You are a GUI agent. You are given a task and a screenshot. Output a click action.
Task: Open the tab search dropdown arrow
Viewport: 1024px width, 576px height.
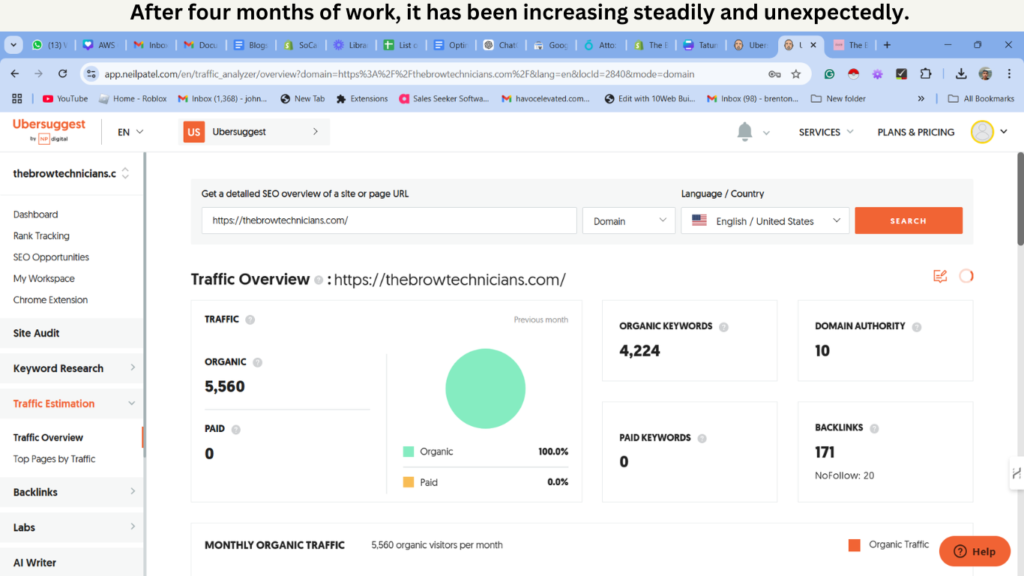pos(14,45)
